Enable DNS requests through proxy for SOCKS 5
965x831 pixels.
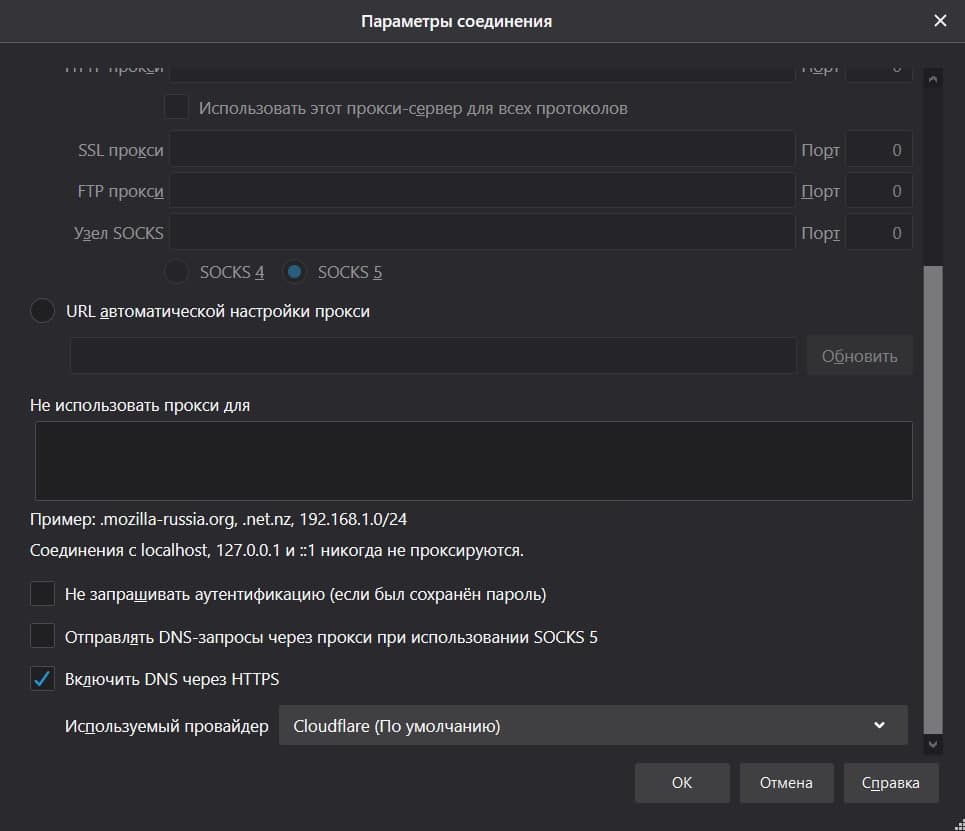click(43, 636)
